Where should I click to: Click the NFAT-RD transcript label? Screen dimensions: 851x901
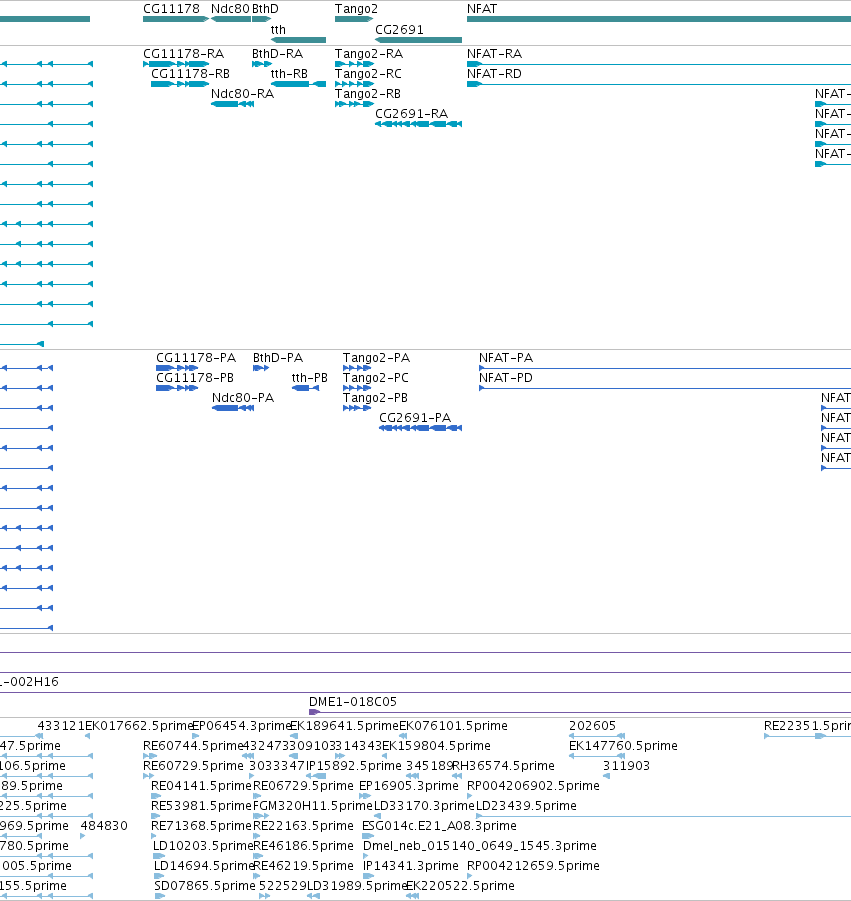point(495,74)
